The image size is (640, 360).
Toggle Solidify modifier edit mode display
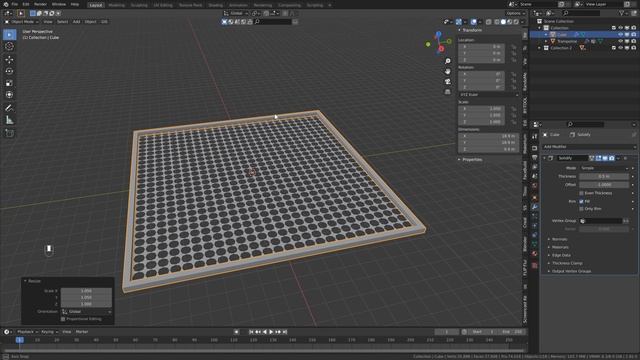click(598, 158)
